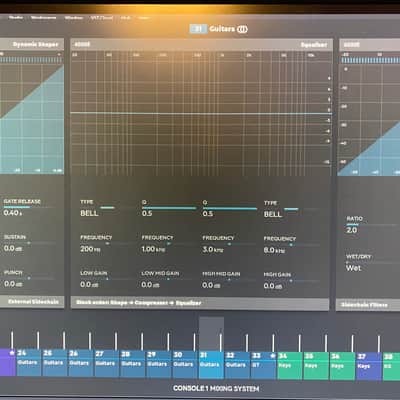This screenshot has height=400, width=400.
Task: Select track 24 Guitars
Action: [28, 362]
